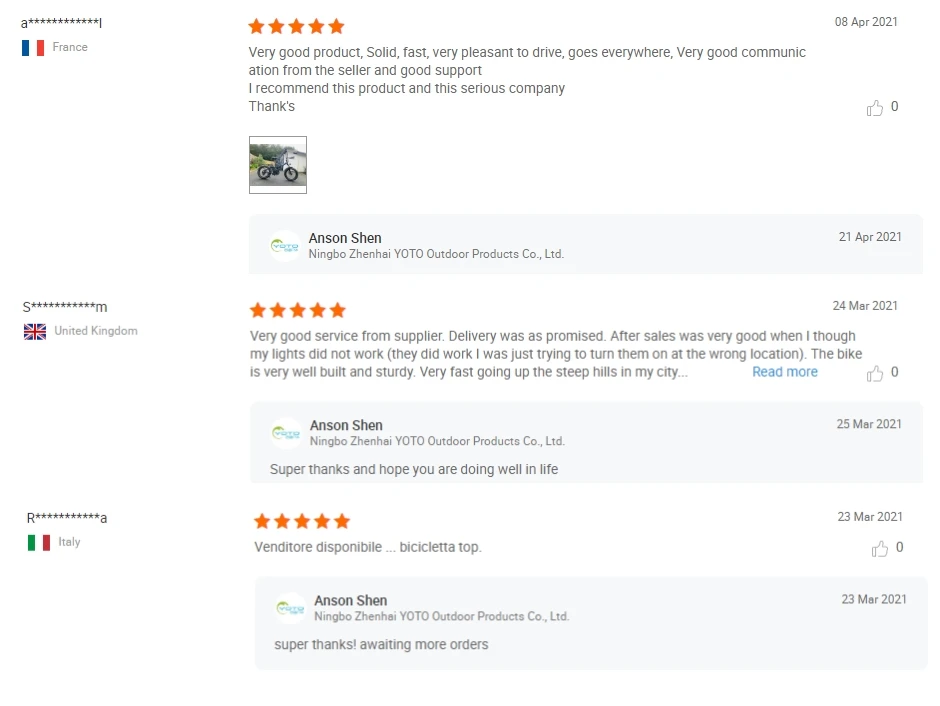This screenshot has width=940, height=706.
Task: Click the five-star rating on France review
Action: 296,26
